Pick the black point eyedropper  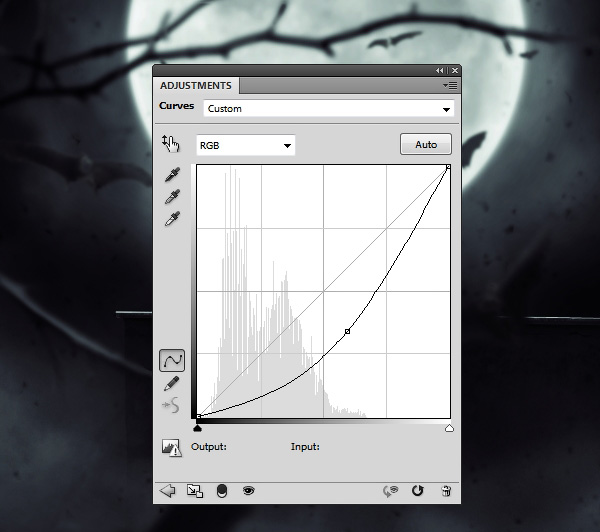[172, 175]
